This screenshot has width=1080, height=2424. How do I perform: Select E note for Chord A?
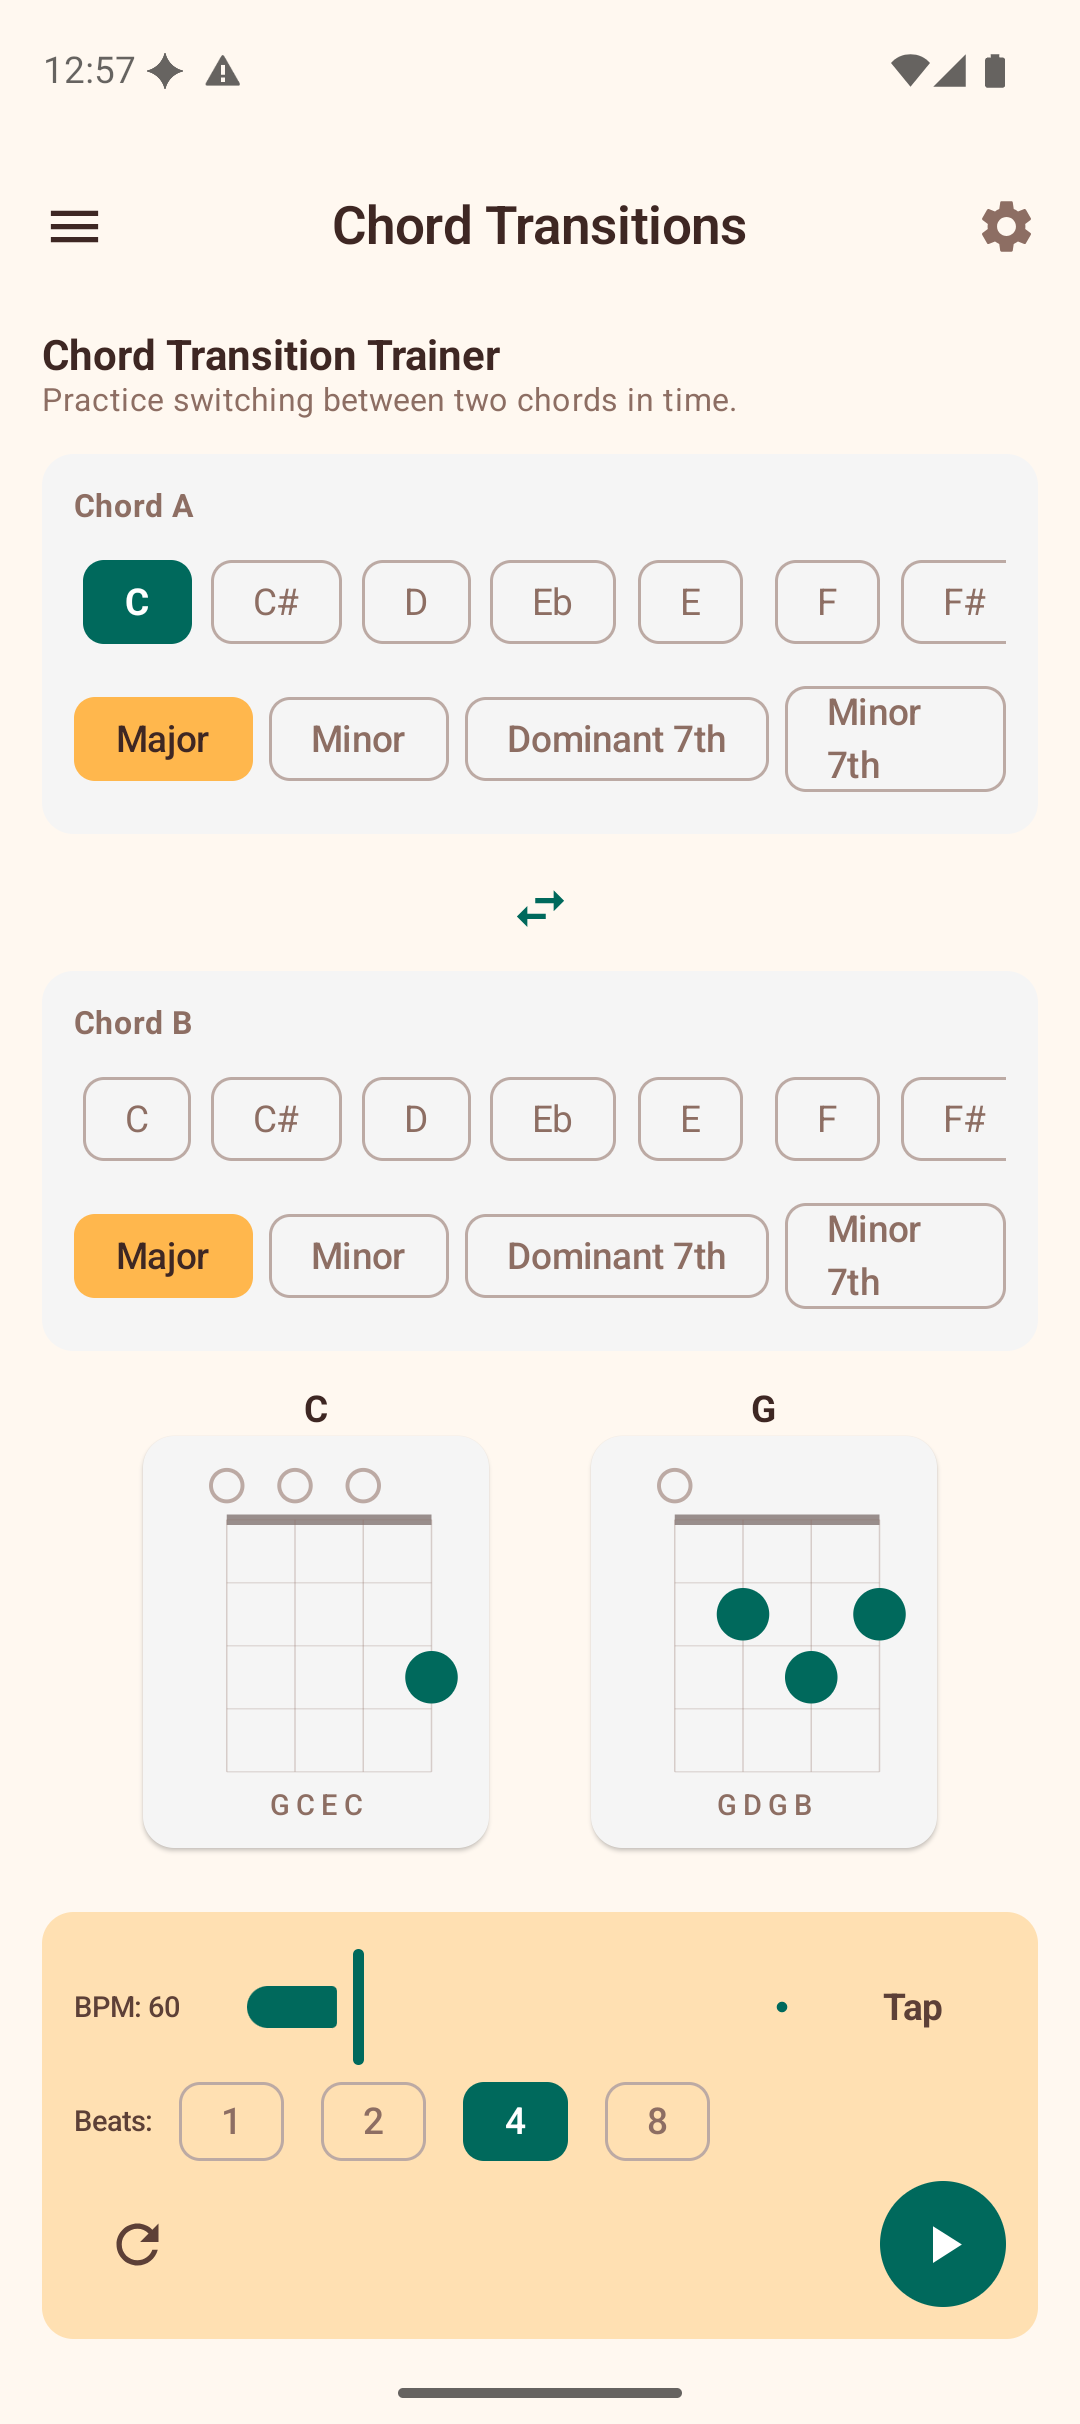(690, 601)
